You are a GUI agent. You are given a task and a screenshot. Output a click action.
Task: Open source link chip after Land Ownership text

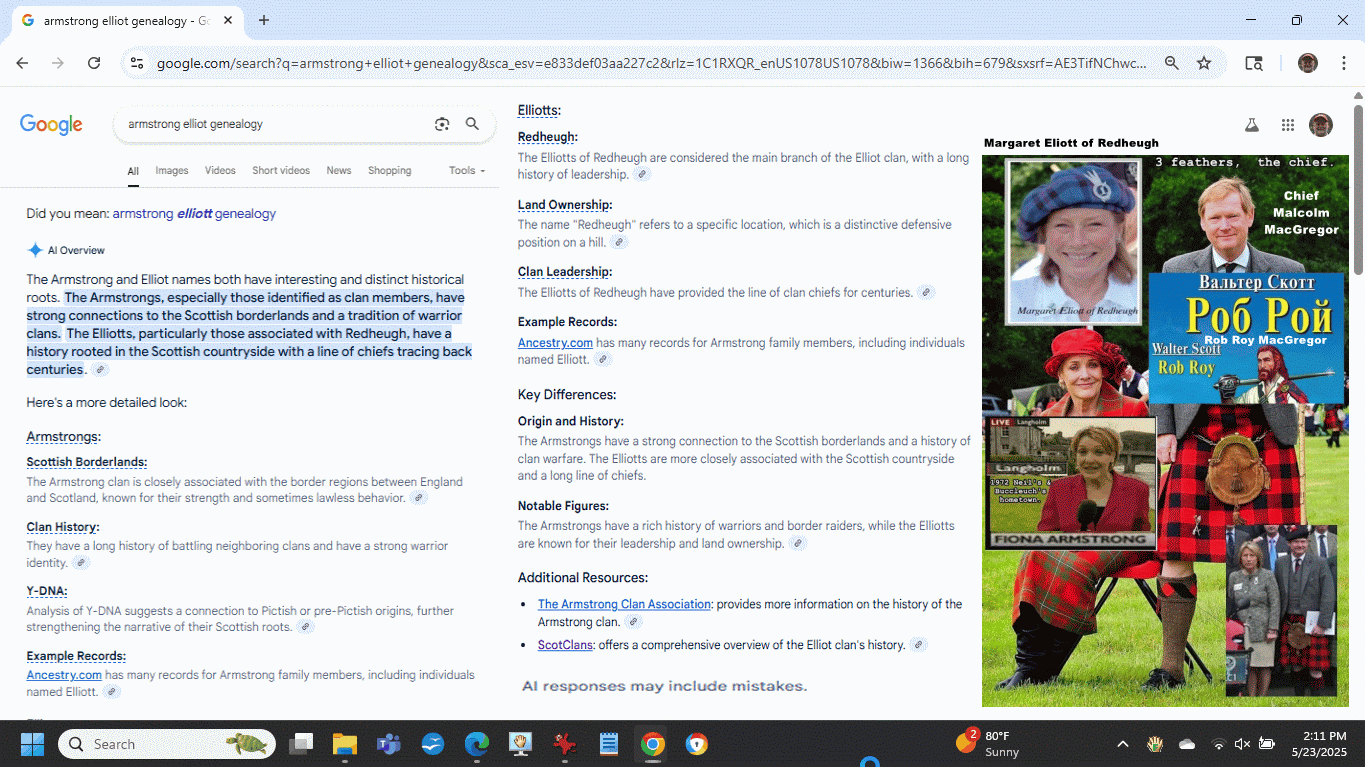[619, 242]
